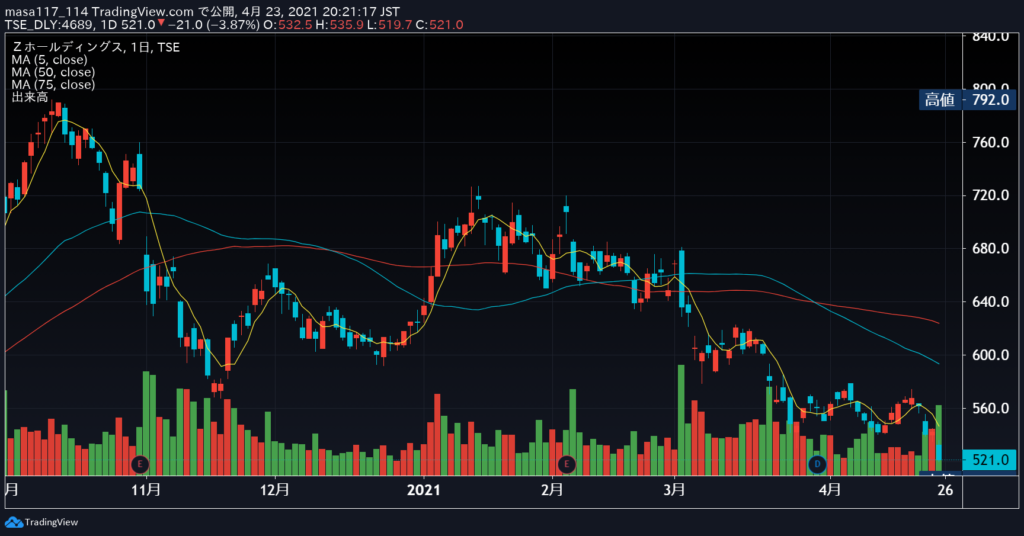The height and width of the screenshot is (536, 1024).
Task: Click the earnings E marker above 11月
Action: pos(140,464)
